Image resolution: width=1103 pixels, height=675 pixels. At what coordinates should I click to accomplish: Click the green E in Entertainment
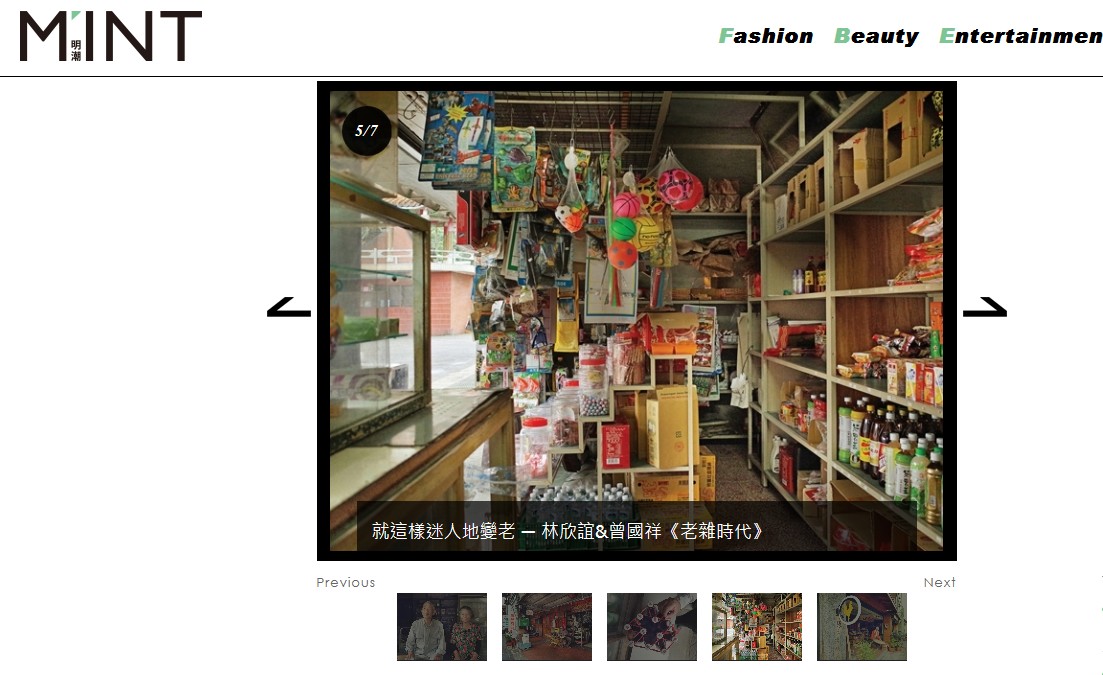point(947,36)
